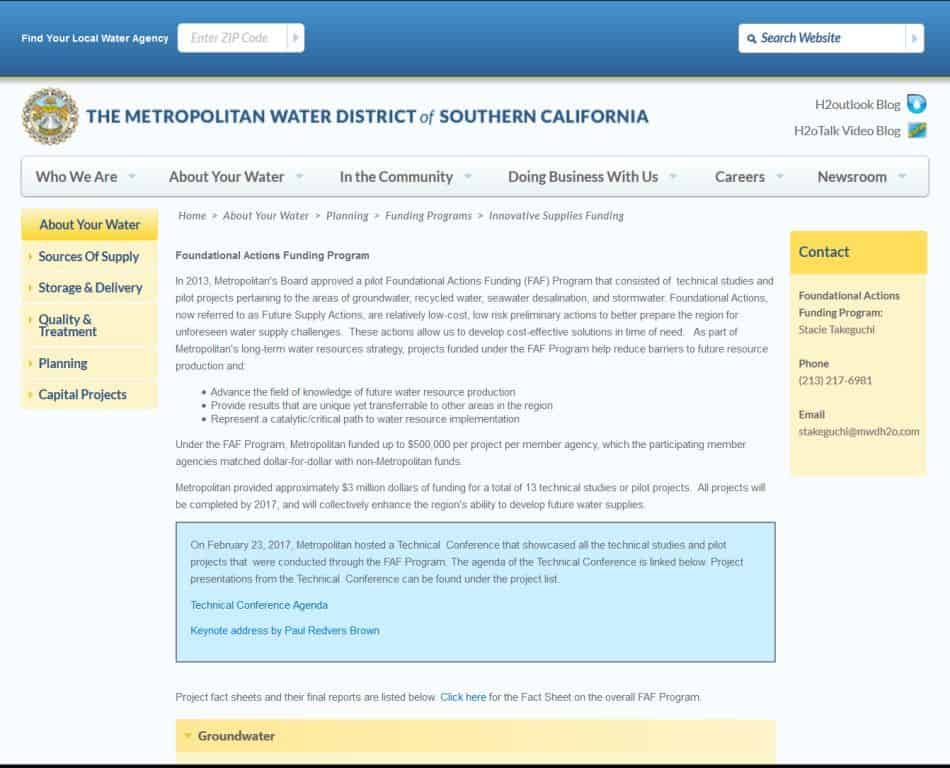This screenshot has width=950, height=768.
Task: Select Doing Business With Us menu
Action: tap(583, 177)
